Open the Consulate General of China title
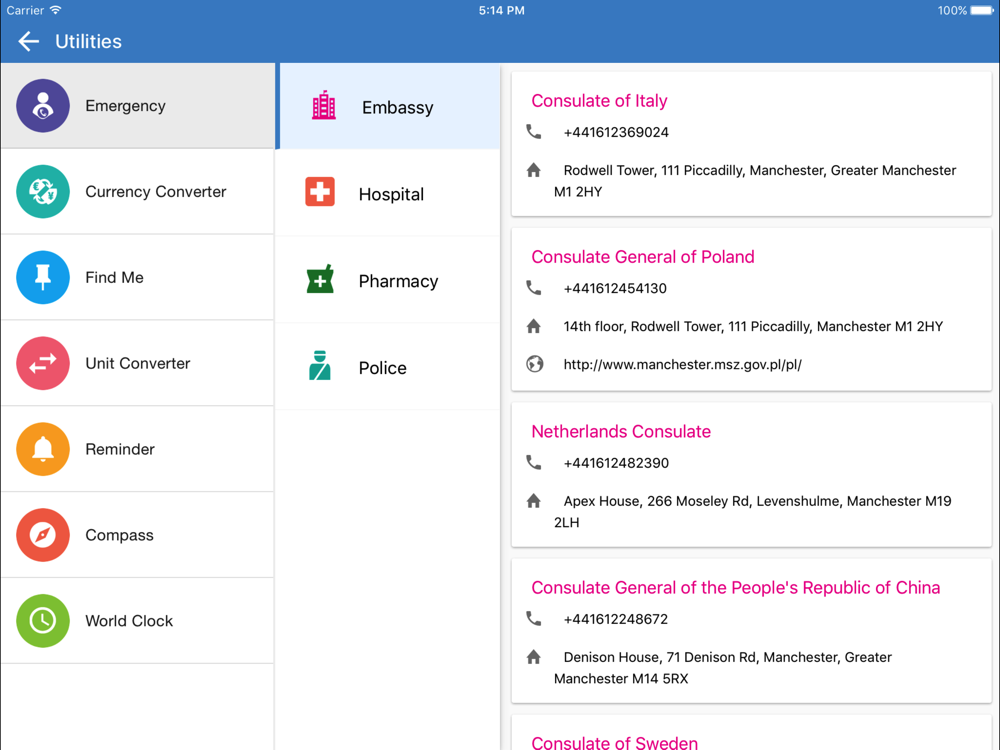Viewport: 1000px width, 750px height. 736,587
